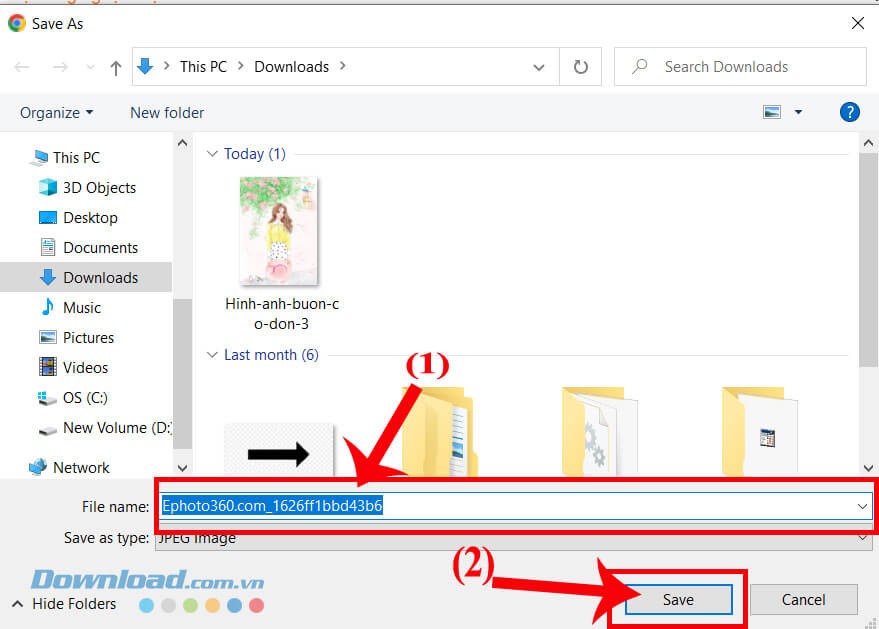Expand the File name history dropdown
Image resolution: width=879 pixels, height=629 pixels.
(862, 506)
